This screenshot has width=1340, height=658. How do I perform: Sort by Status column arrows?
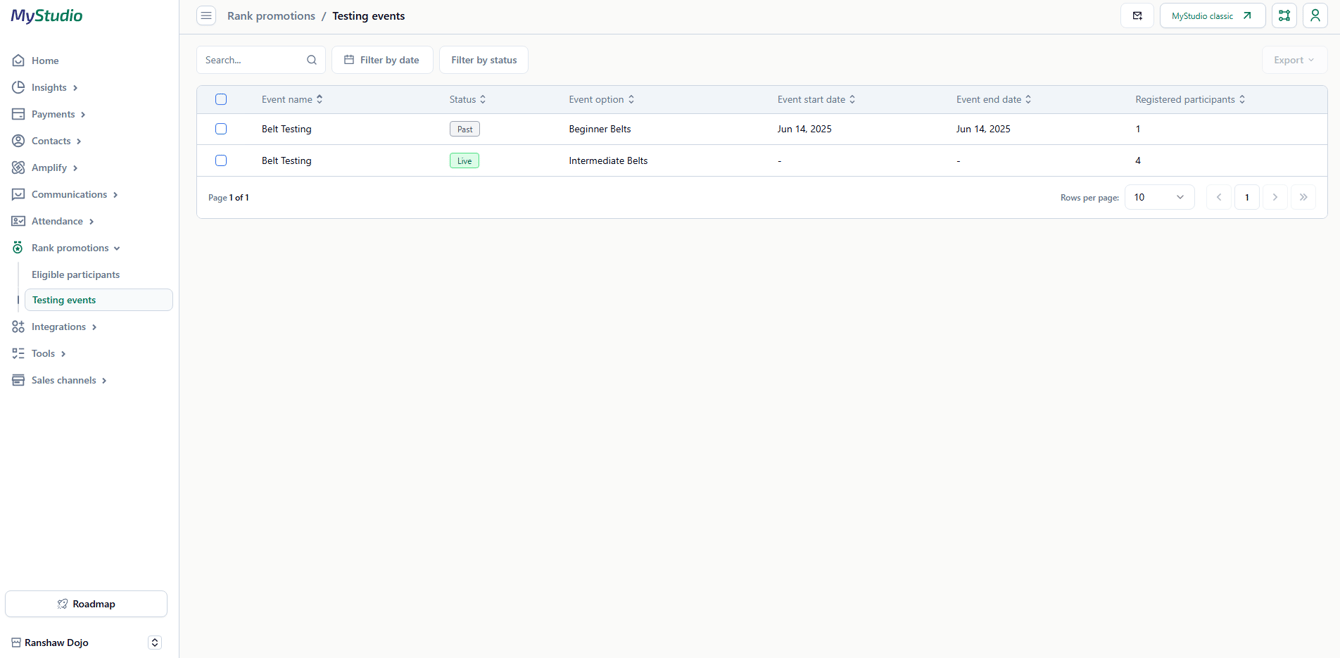coord(483,100)
